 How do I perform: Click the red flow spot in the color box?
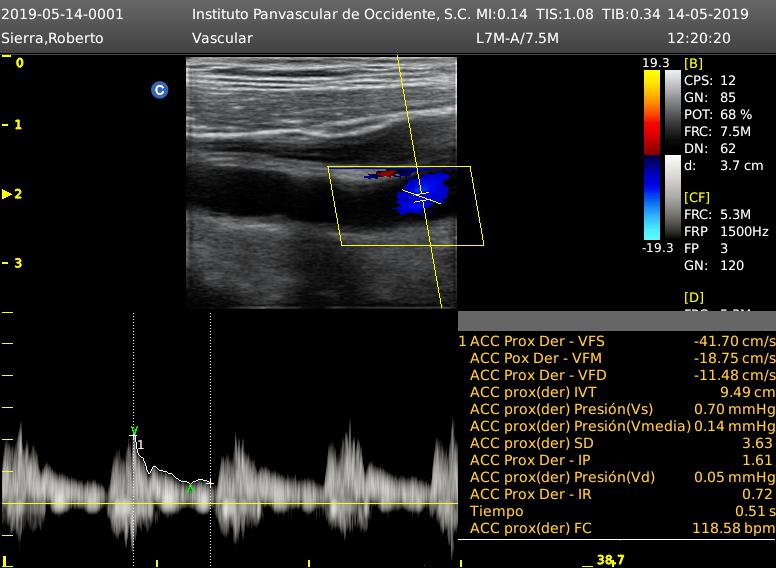[x=387, y=174]
